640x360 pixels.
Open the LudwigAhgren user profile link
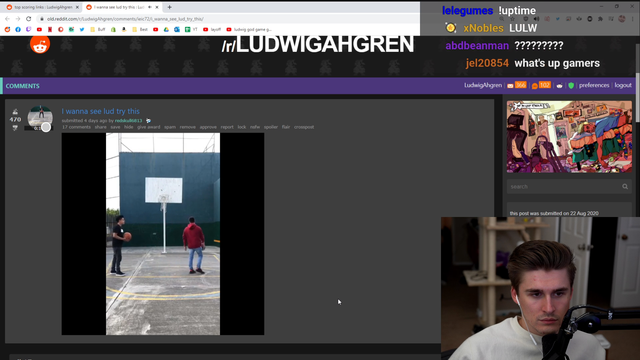[483, 85]
